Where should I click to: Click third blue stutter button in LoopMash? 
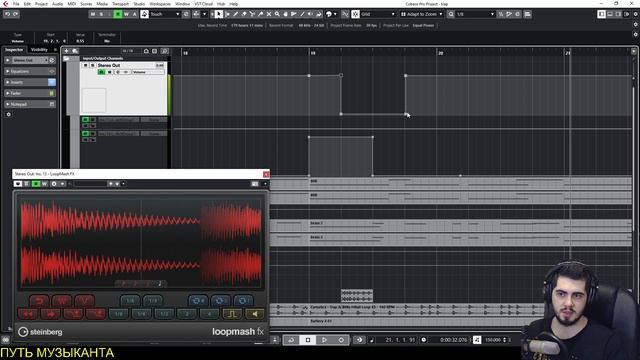coord(243,301)
